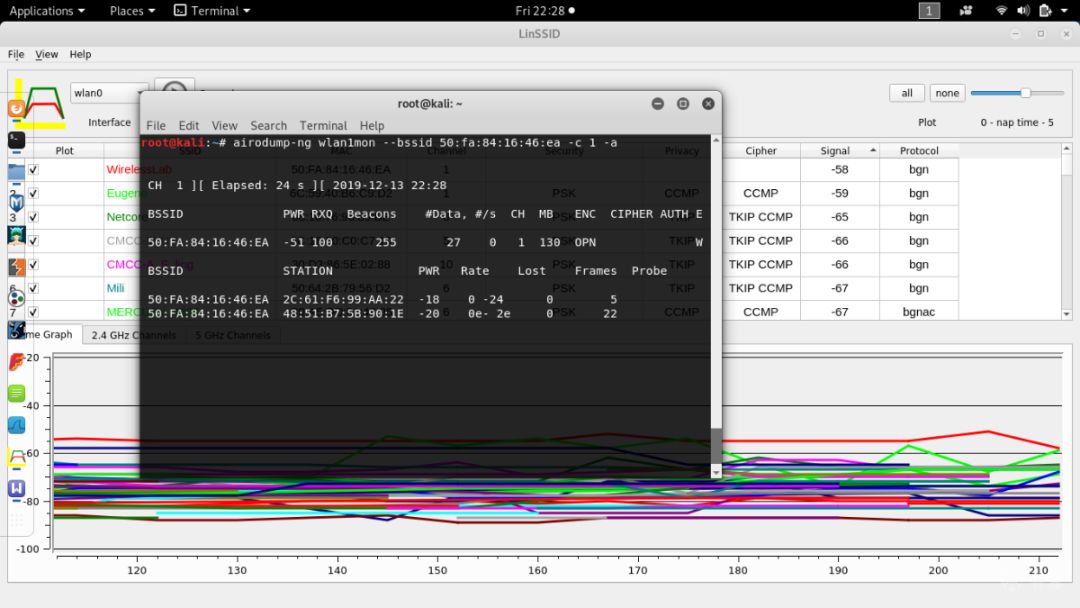Image resolution: width=1080 pixels, height=608 pixels.
Task: Click the green notes icon in the dock
Action: pyautogui.click(x=16, y=393)
